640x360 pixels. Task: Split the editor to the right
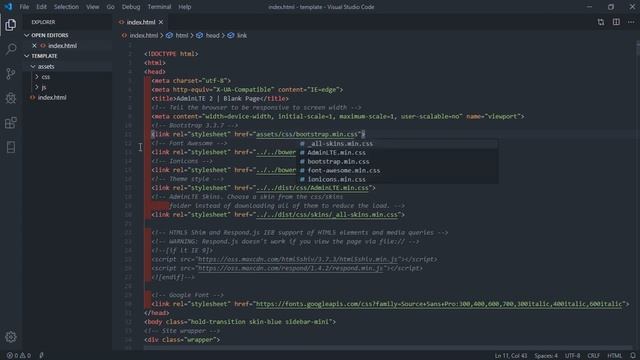(x=616, y=22)
